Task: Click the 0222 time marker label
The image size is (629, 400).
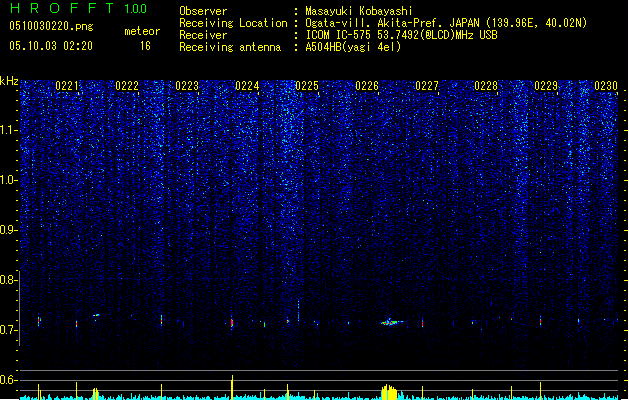Action: (x=127, y=86)
